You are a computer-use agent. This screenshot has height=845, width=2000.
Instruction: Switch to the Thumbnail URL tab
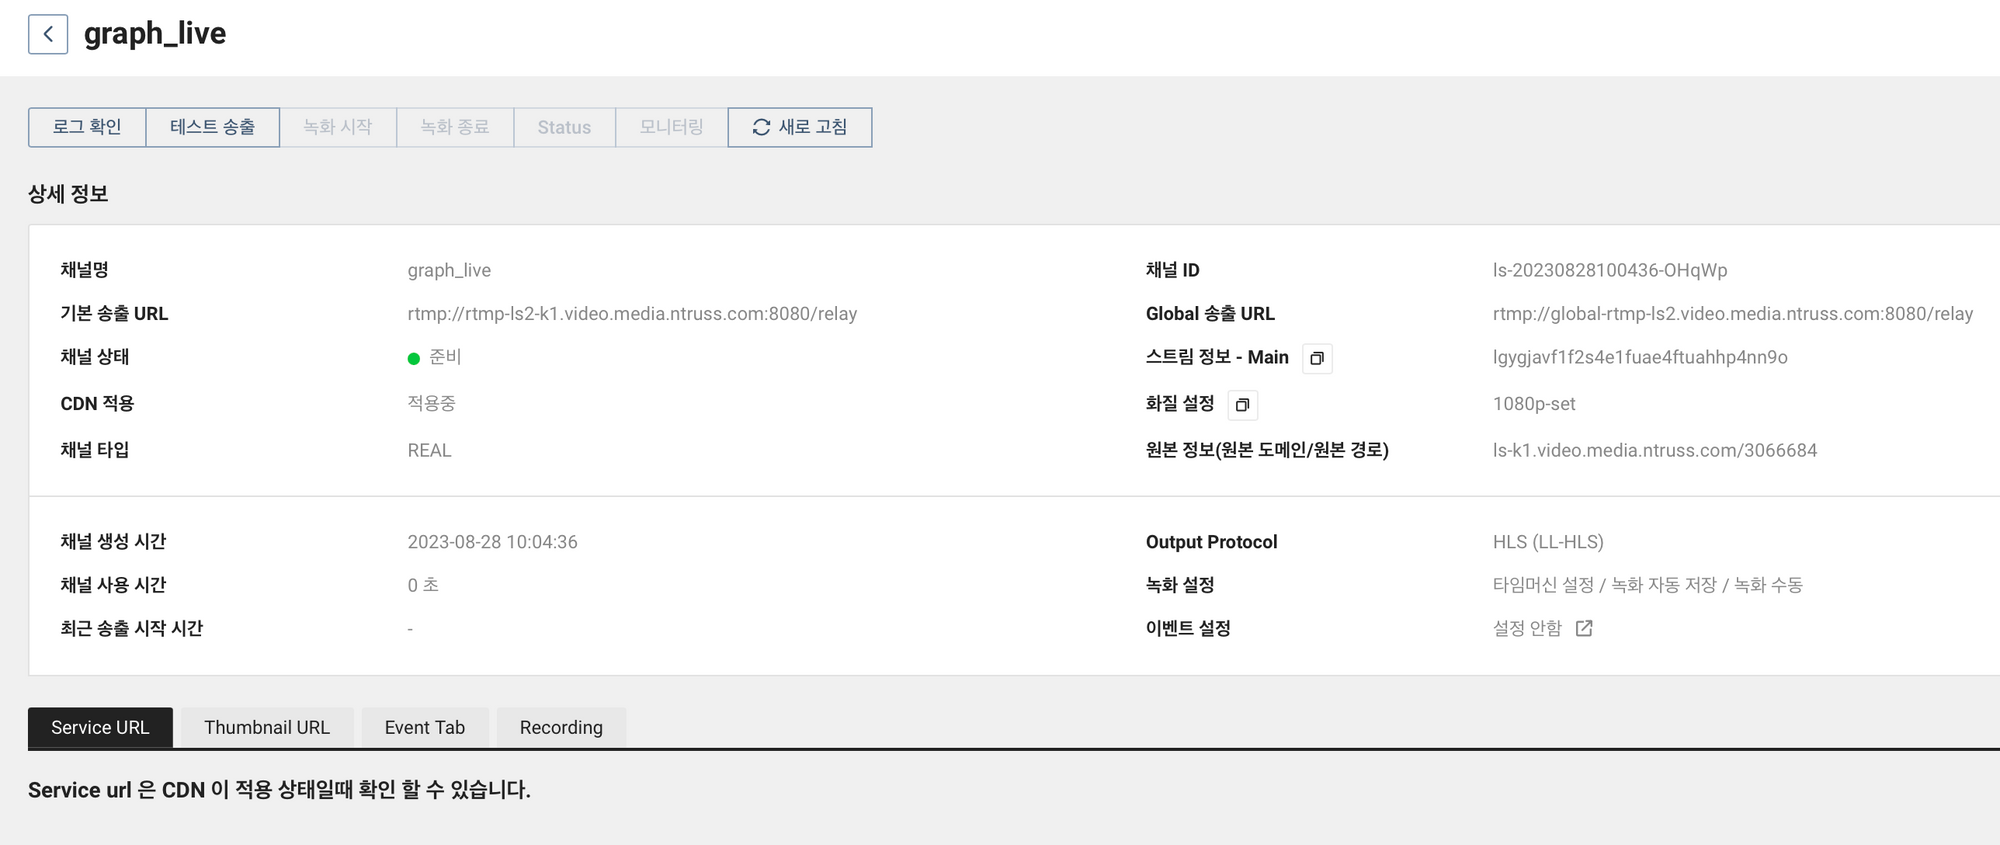[267, 727]
